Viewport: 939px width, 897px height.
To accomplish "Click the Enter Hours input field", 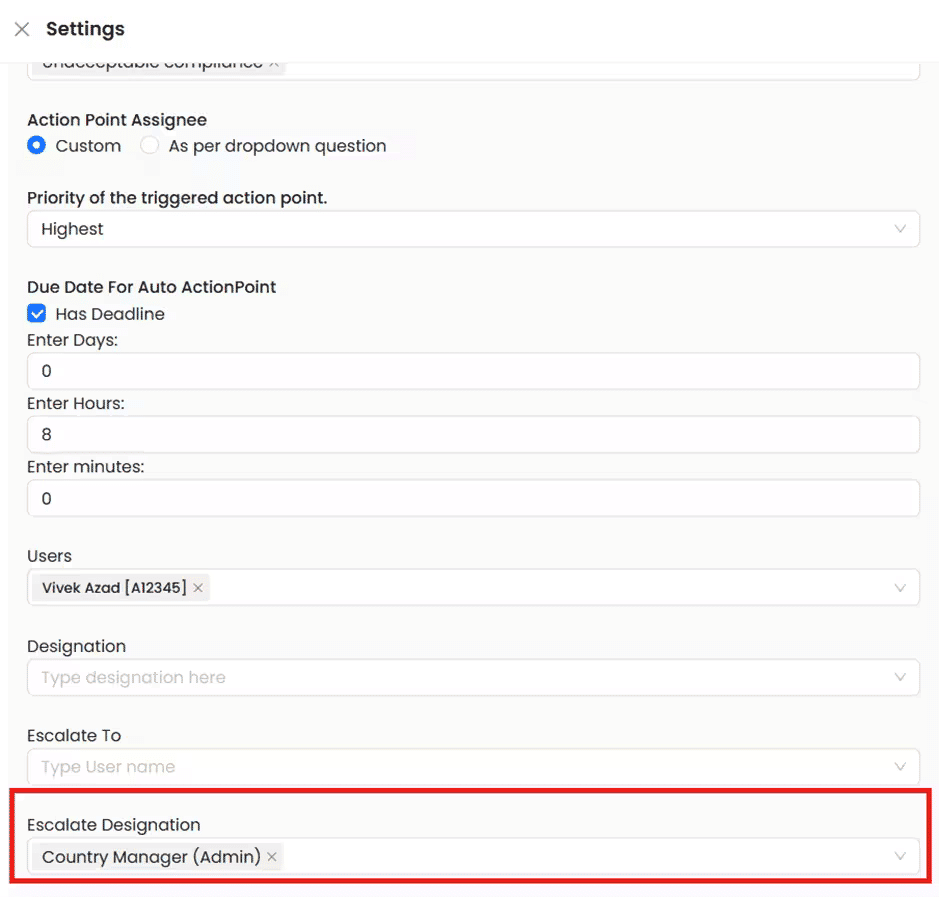I will point(472,435).
